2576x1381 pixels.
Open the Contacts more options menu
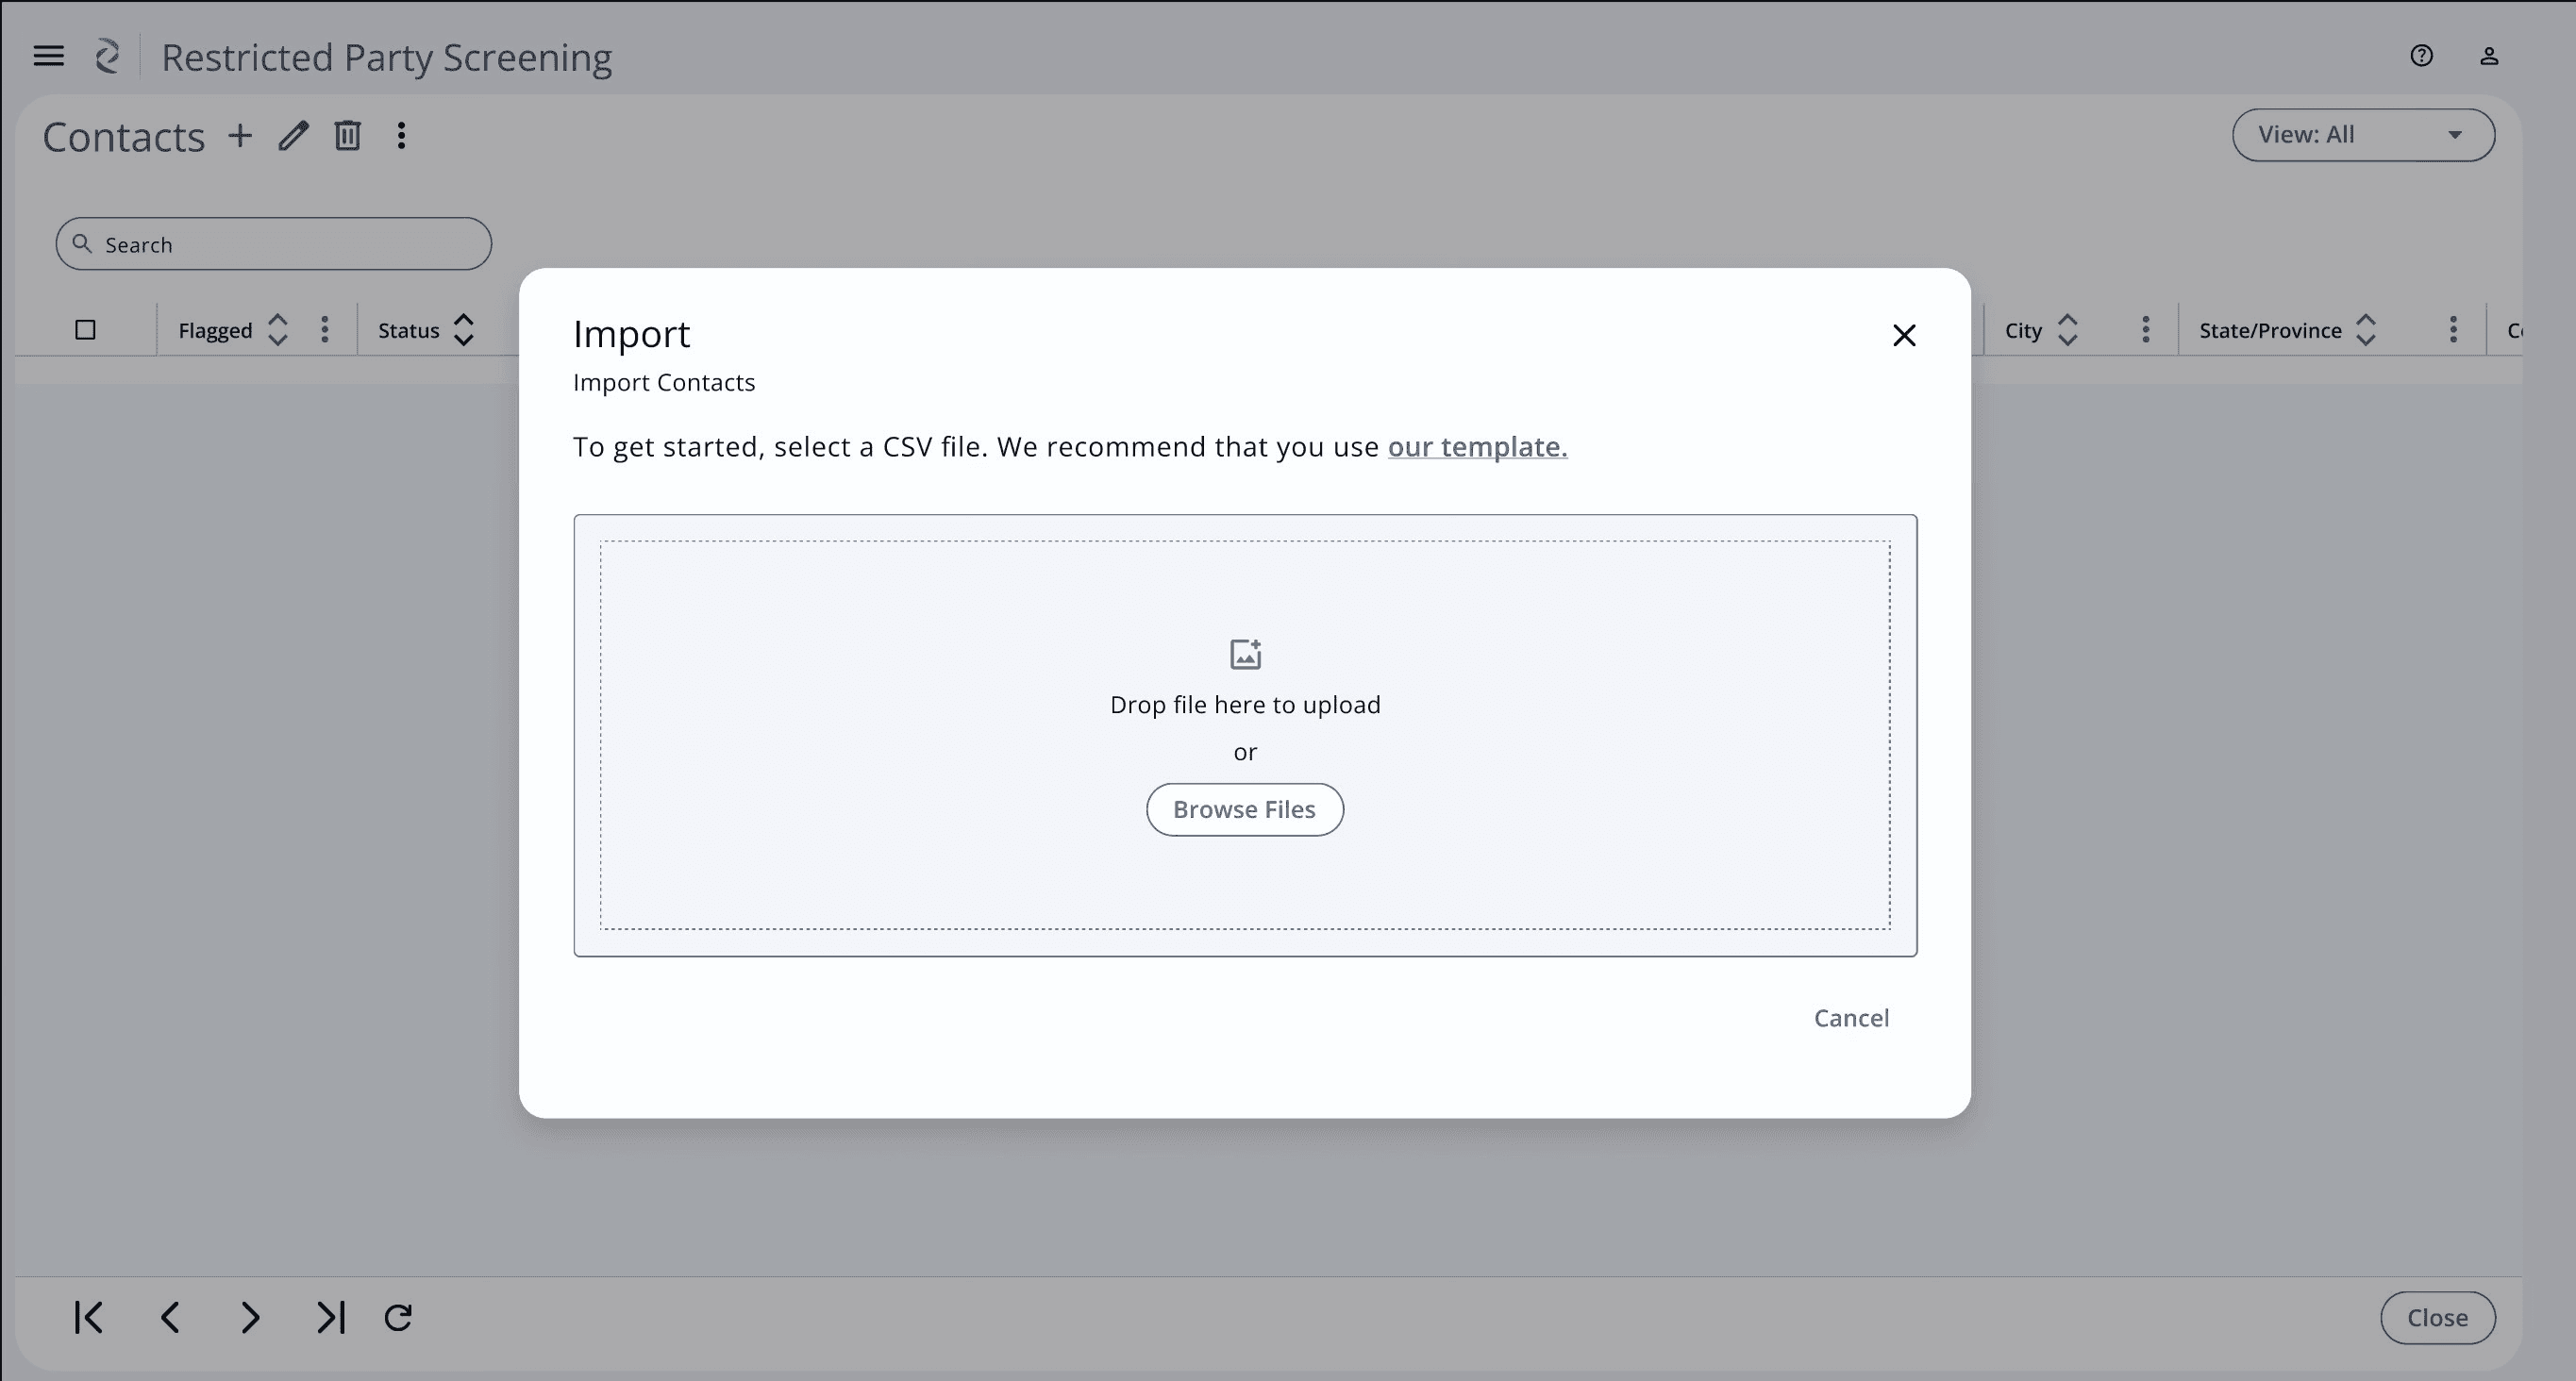point(401,135)
